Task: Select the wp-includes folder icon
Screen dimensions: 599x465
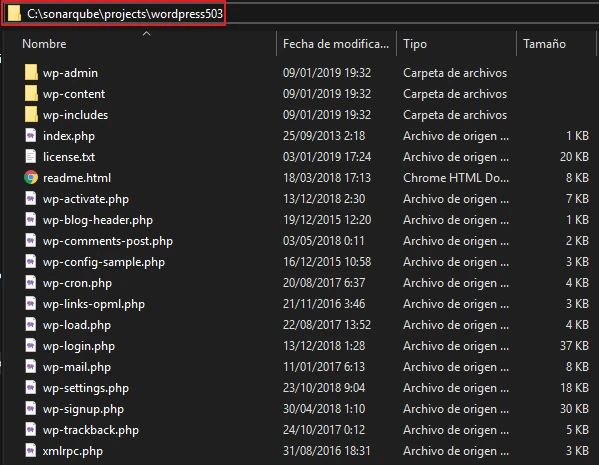Action: tap(31, 114)
